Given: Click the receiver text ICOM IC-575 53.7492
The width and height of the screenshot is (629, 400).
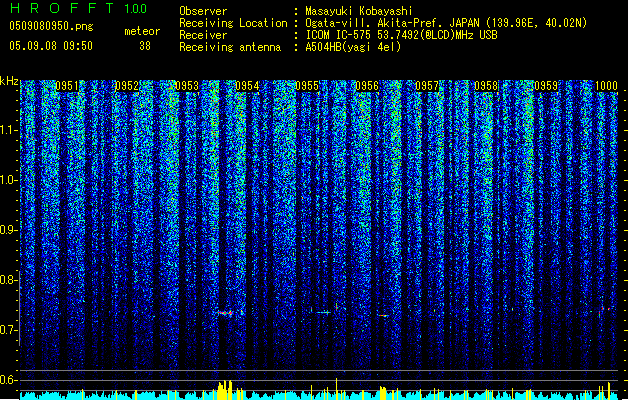Looking at the screenshot, I should (401, 35).
